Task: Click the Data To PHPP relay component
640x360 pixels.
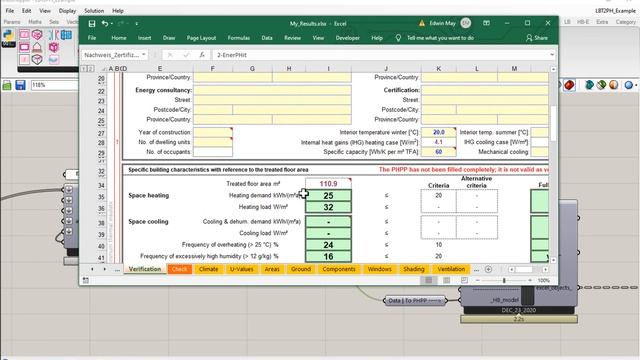Action: 415,300
